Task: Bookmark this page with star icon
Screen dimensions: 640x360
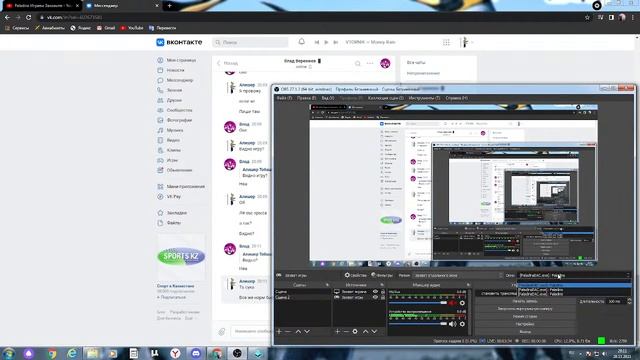Action: point(587,18)
